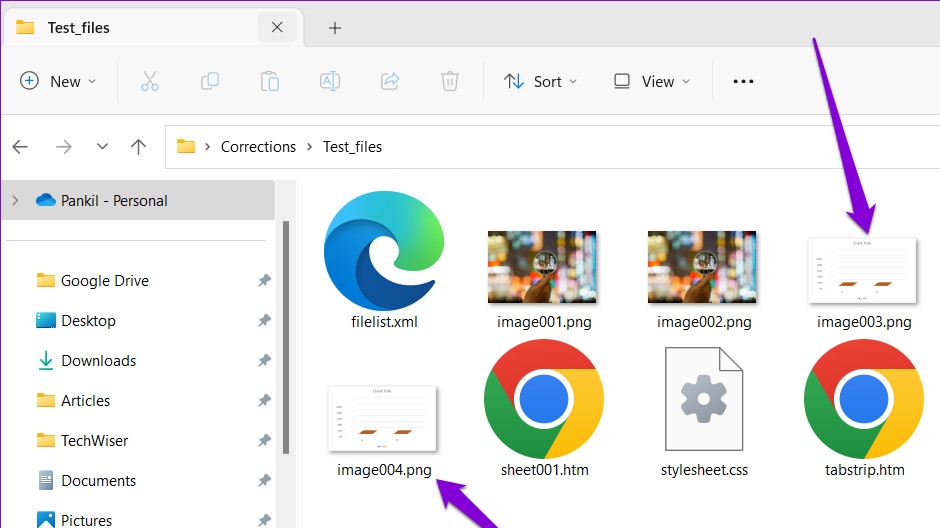Viewport: 940px width, 528px height.
Task: Click the Share icon in toolbar
Action: [x=390, y=81]
